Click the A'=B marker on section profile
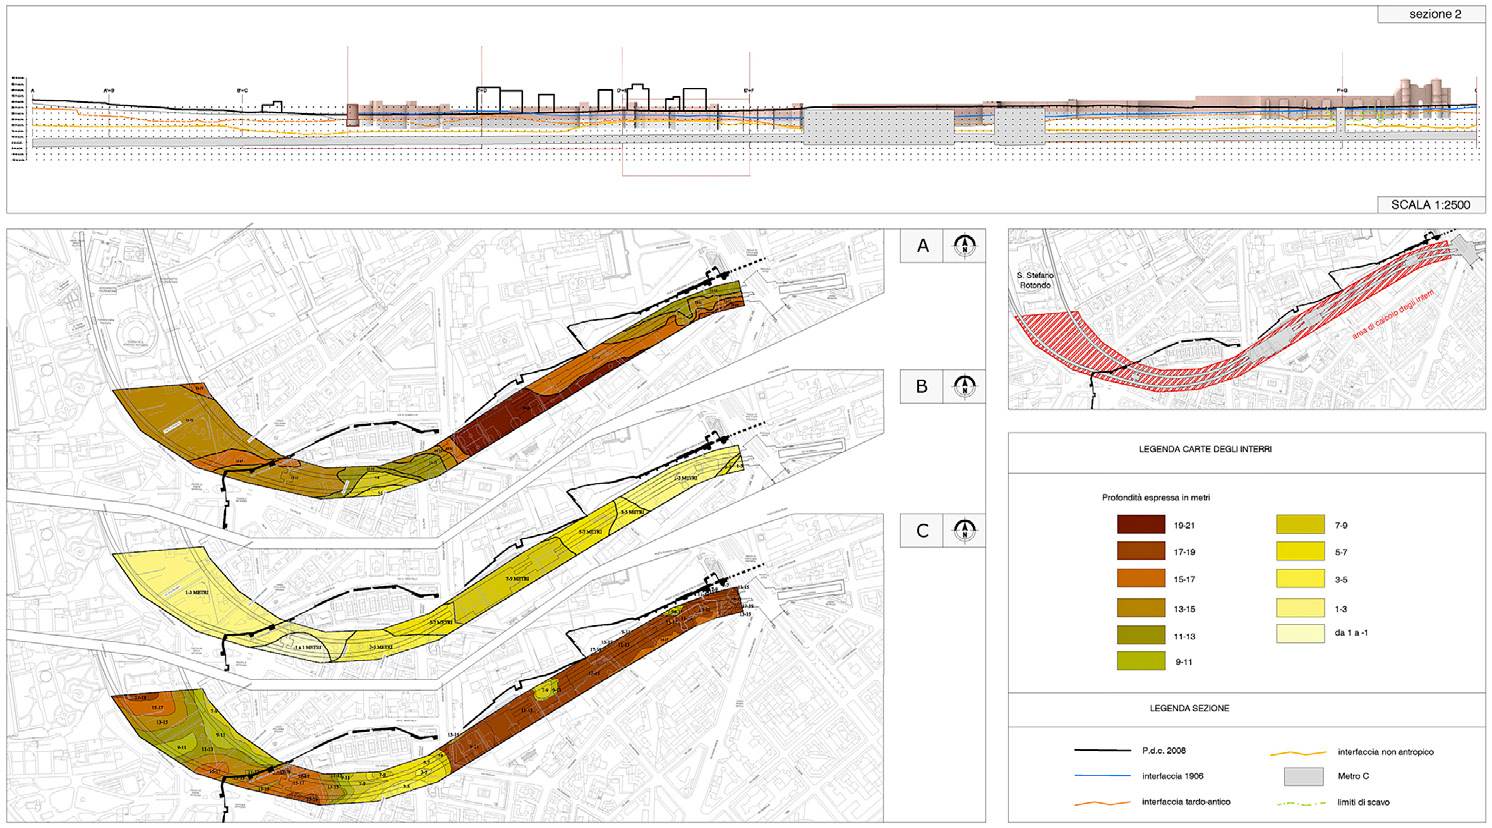Viewport: 1492px width, 828px height. (x=109, y=91)
